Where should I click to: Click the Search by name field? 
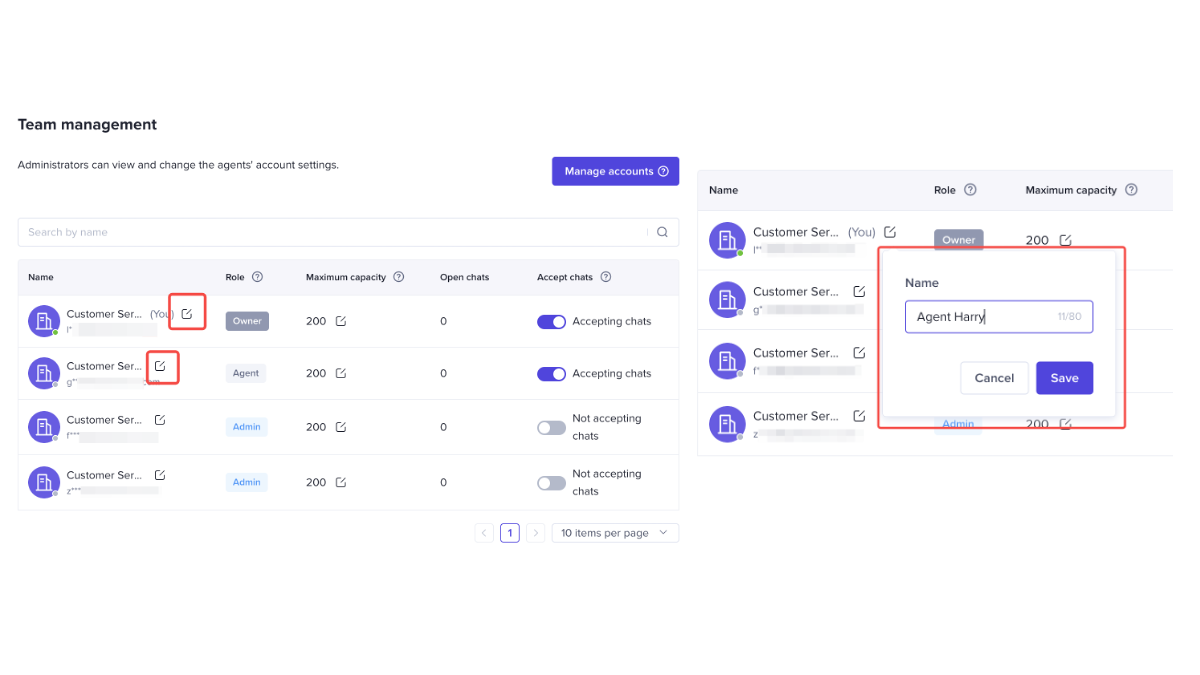[x=330, y=232]
